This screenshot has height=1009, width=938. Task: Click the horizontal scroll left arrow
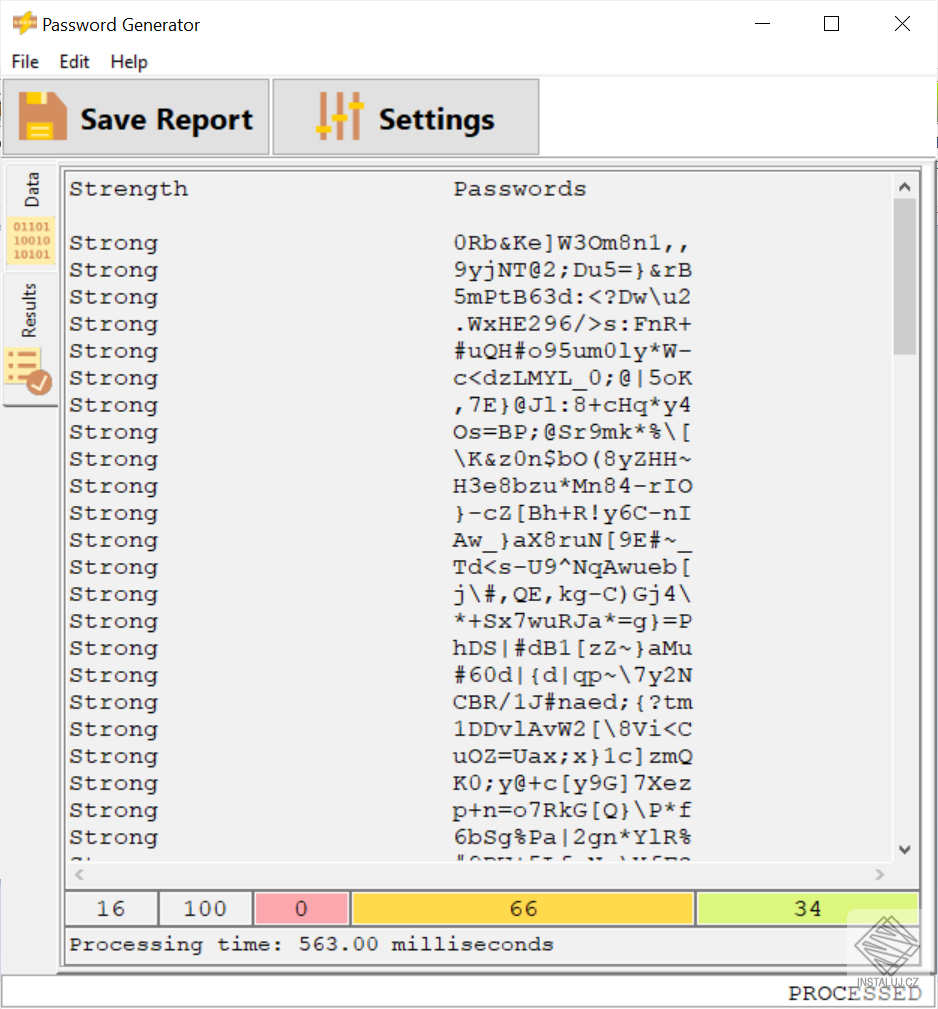click(79, 875)
